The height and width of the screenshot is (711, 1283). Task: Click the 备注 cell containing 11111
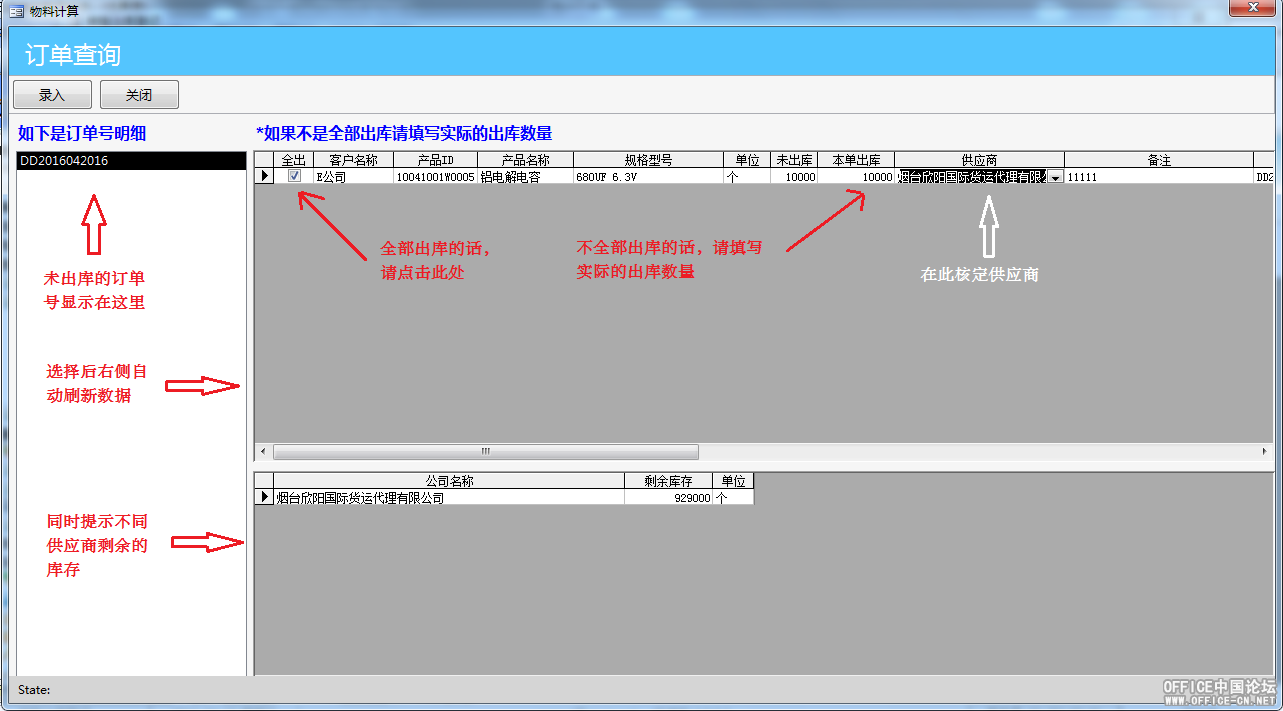[1159, 177]
